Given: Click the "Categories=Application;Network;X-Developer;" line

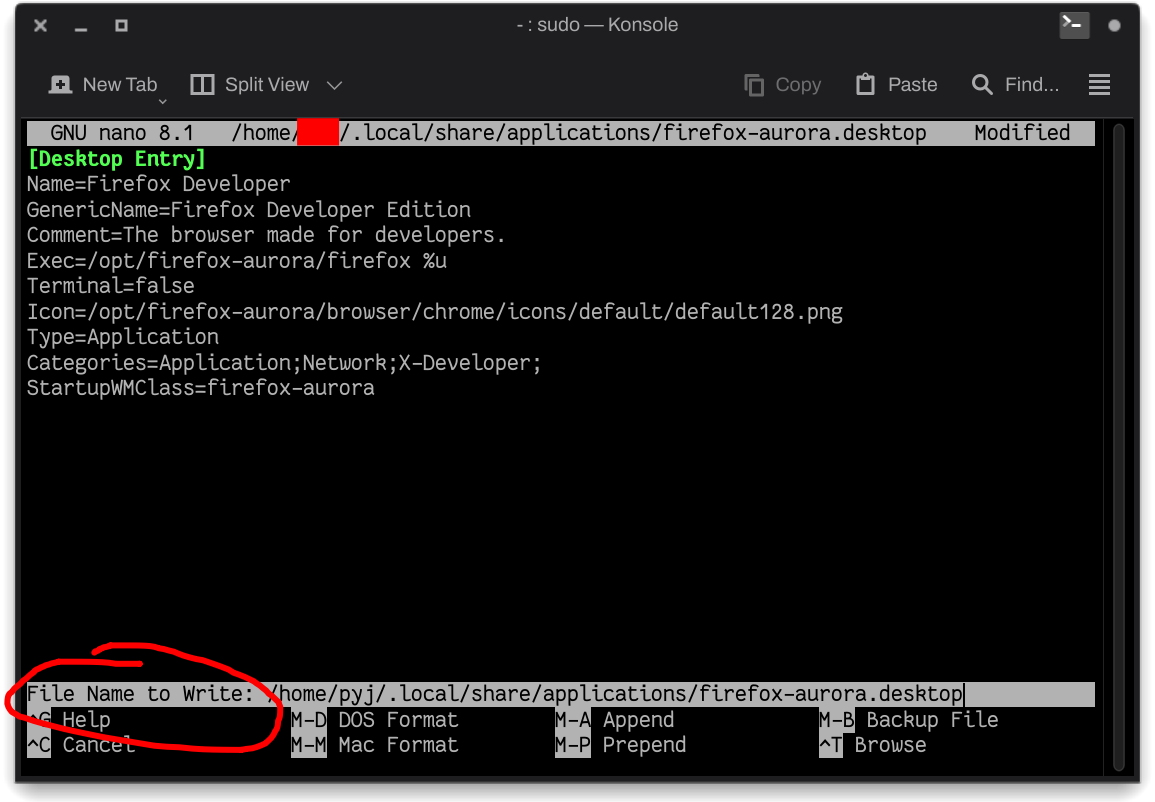Looking at the screenshot, I should (284, 363).
